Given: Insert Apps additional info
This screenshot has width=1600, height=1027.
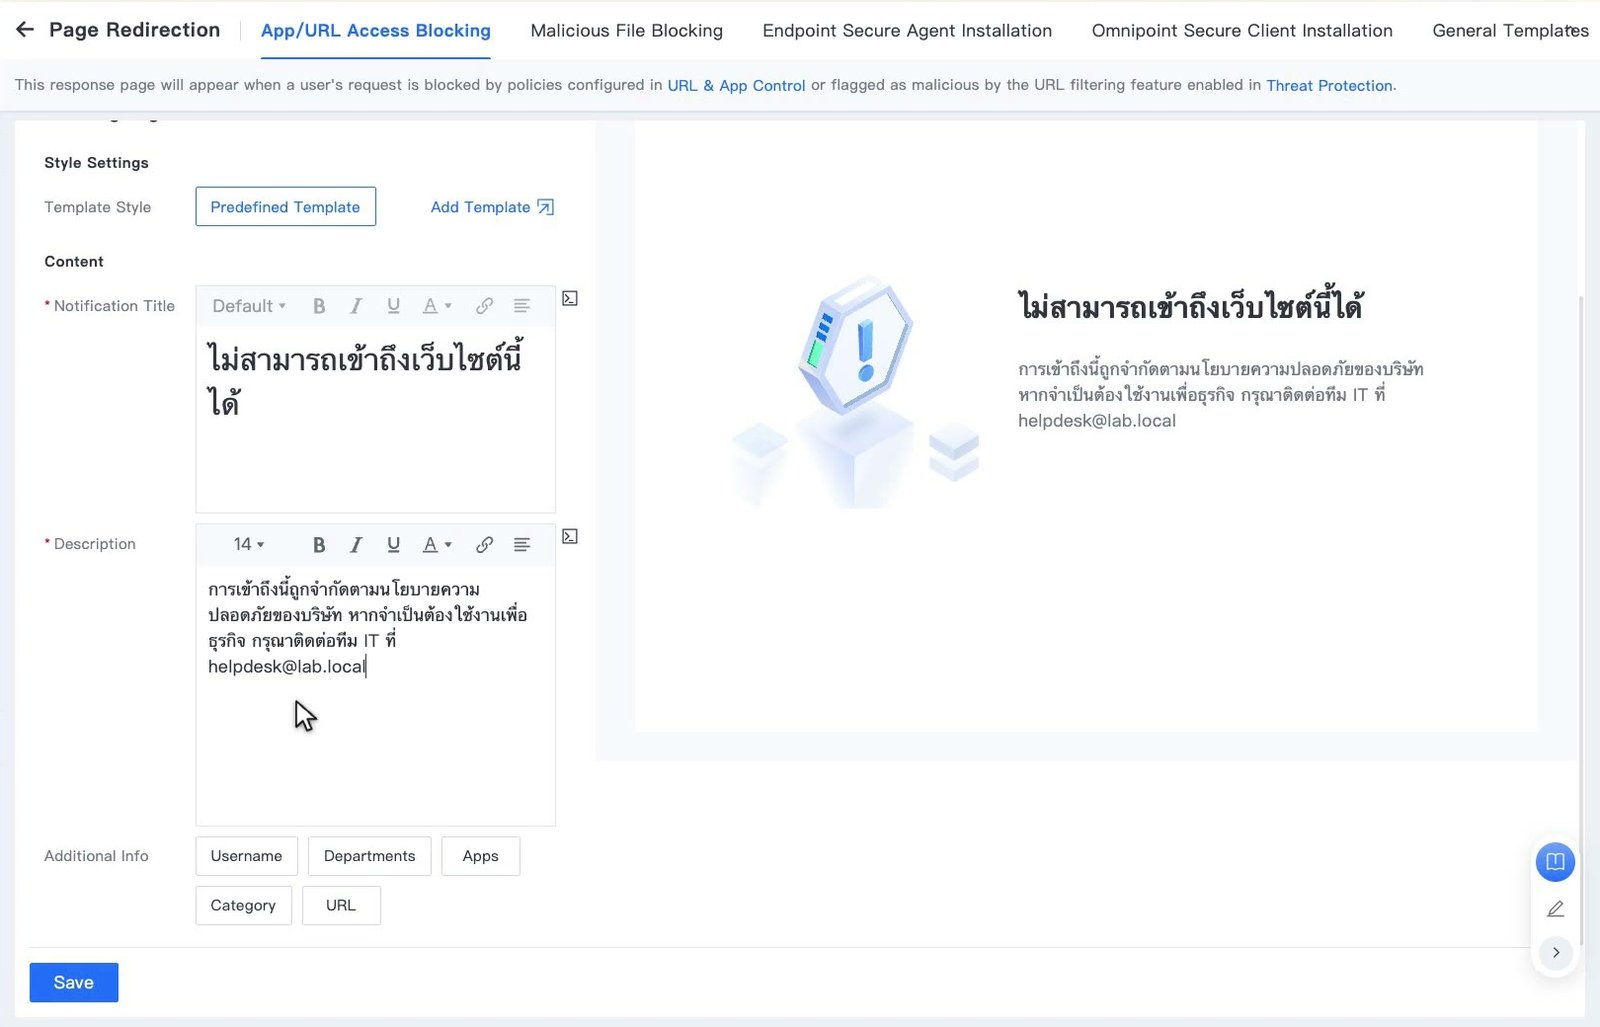Looking at the screenshot, I should click(x=480, y=856).
